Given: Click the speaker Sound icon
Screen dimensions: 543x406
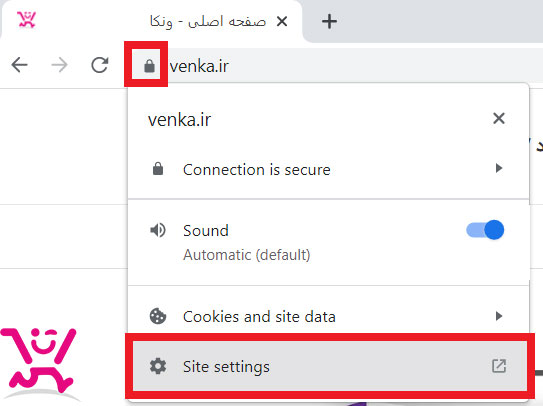Looking at the screenshot, I should [x=158, y=230].
